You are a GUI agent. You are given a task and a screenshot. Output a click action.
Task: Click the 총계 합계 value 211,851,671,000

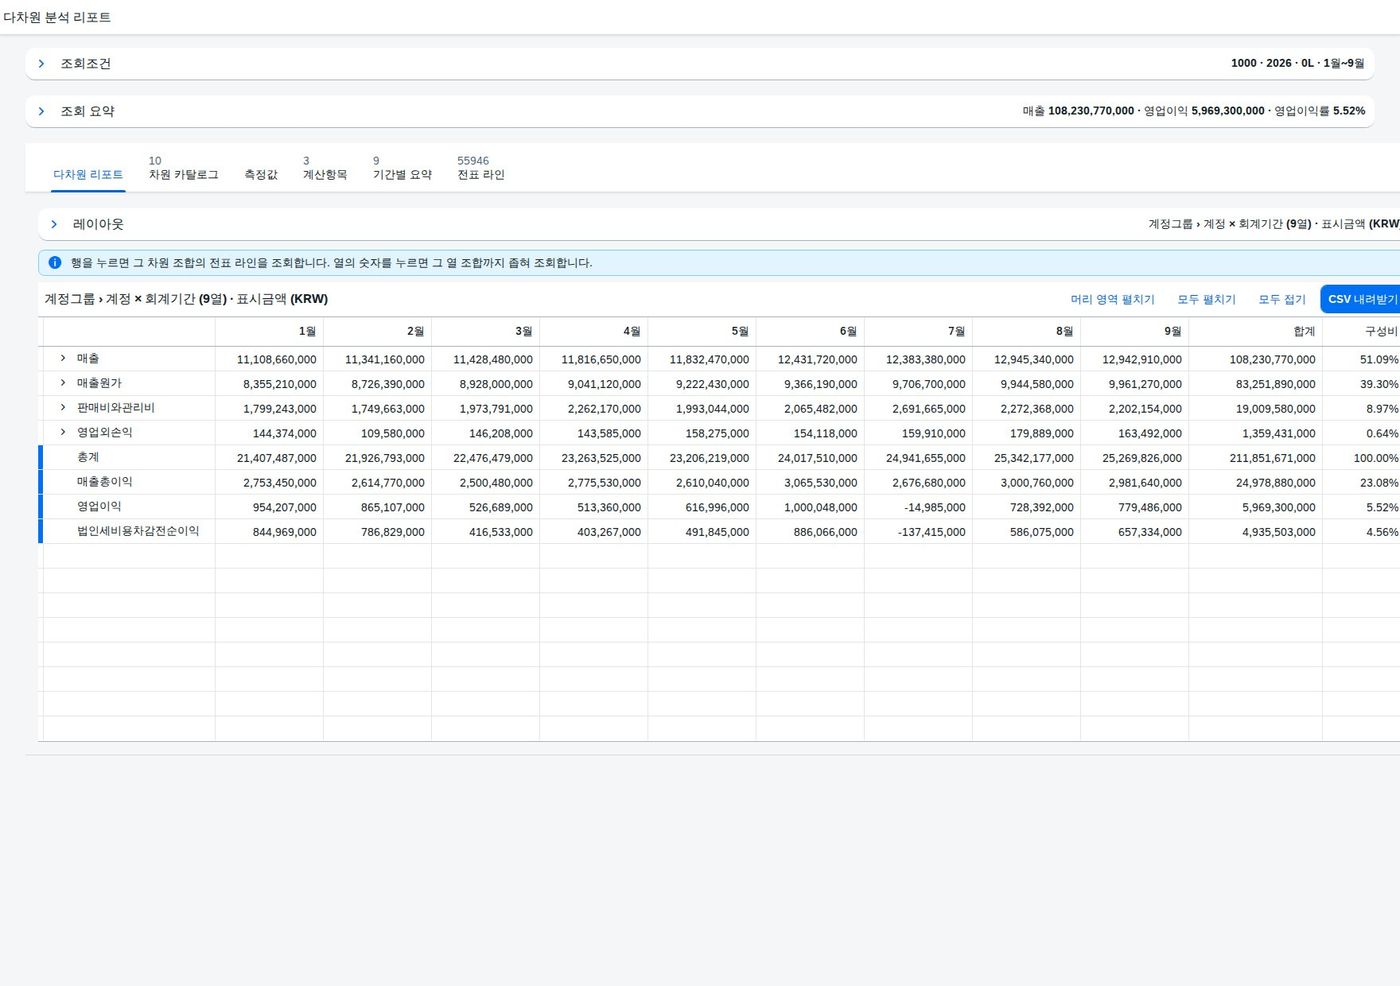coord(1272,458)
